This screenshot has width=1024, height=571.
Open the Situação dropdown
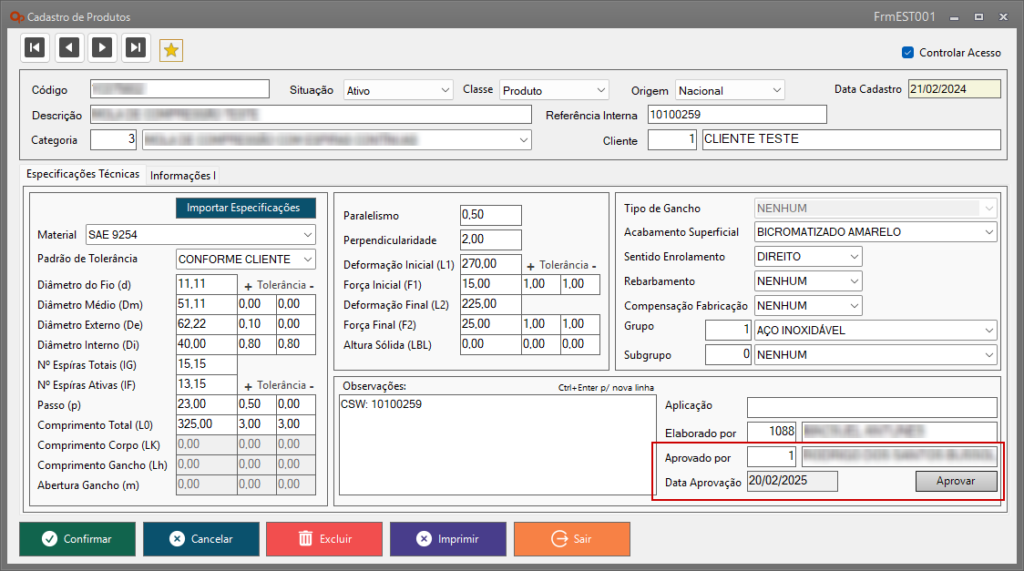398,90
